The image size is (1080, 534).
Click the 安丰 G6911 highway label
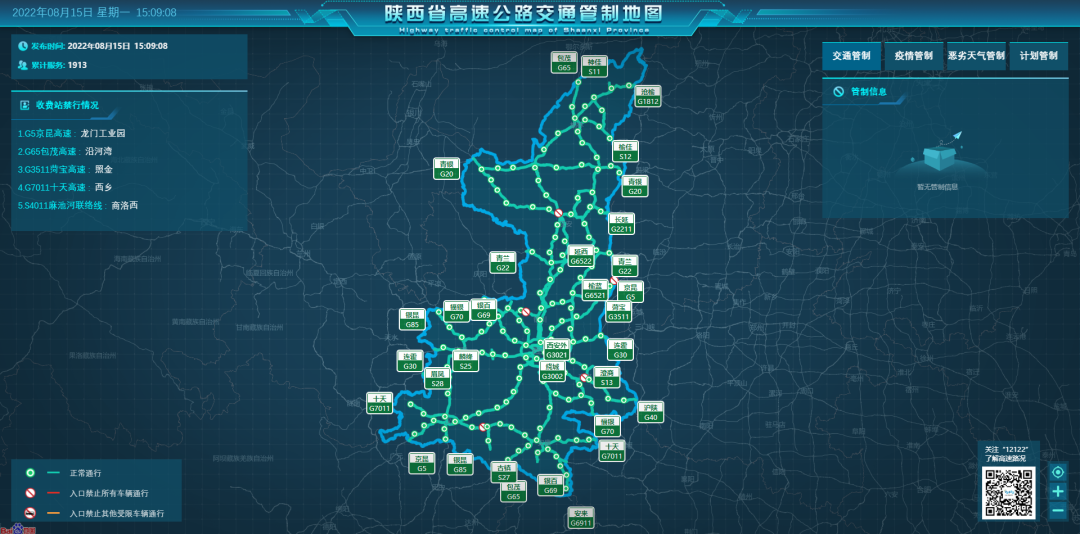click(581, 517)
